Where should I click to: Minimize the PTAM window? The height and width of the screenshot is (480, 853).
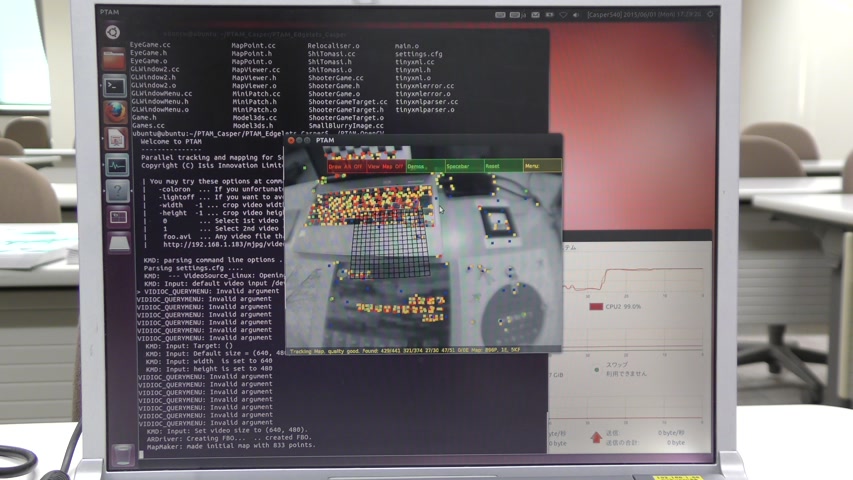click(x=299, y=140)
